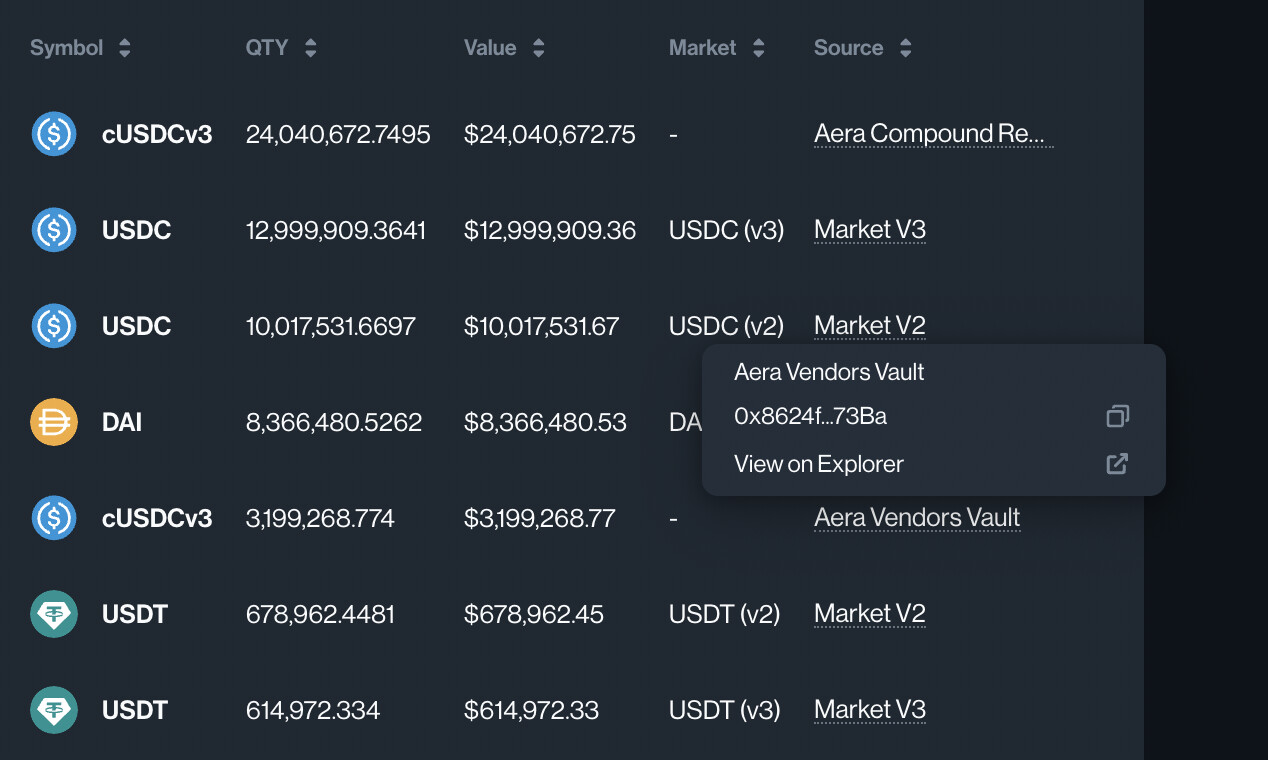1268x760 pixels.
Task: Open the Aera Compound Re... source link
Action: 930,134
